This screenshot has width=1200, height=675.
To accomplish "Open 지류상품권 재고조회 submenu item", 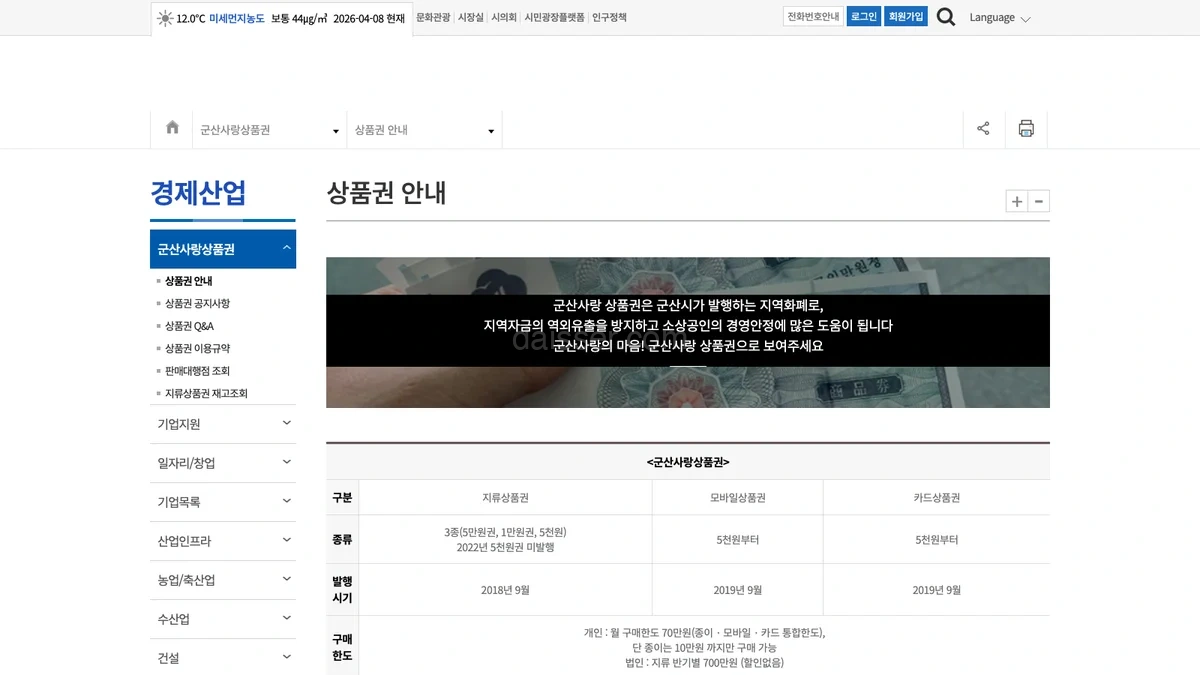I will (206, 393).
